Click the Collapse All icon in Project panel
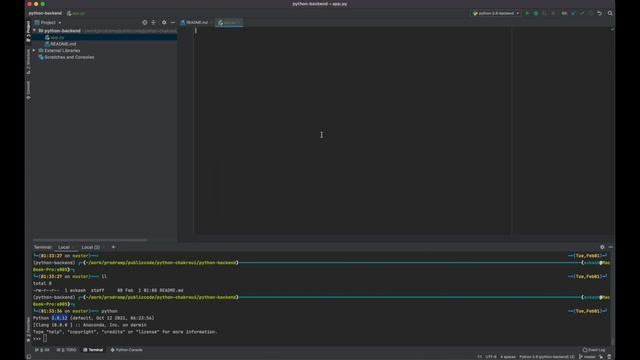 (x=153, y=22)
